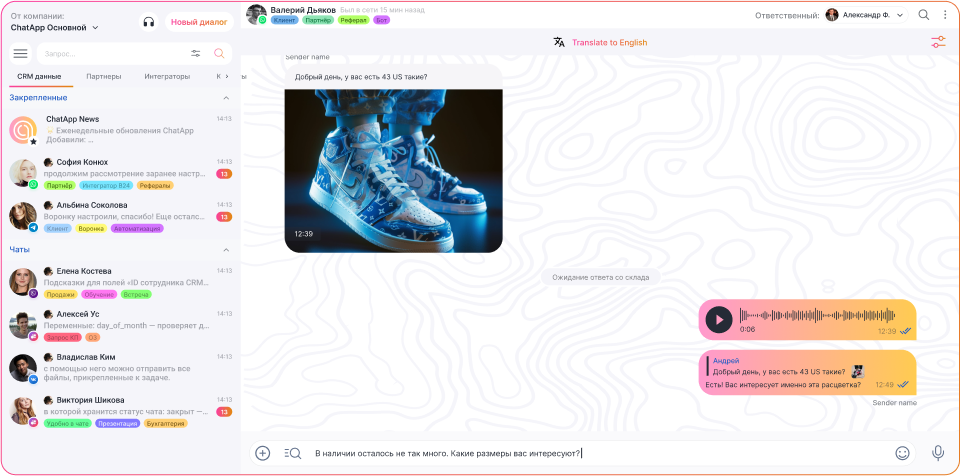Click the headphones support icon
The width and height of the screenshot is (960, 476).
pyautogui.click(x=149, y=22)
